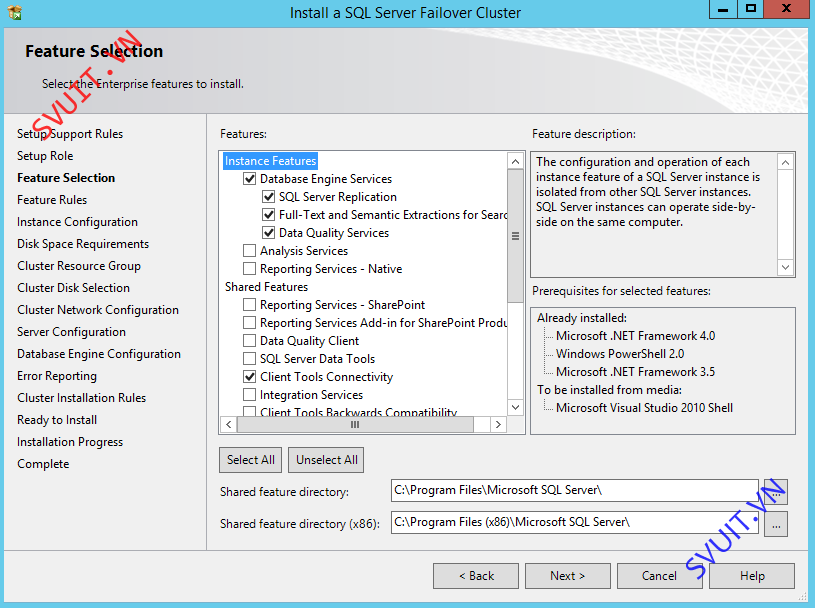Select the Instance Features tree node
This screenshot has height=608, width=815.
pyautogui.click(x=270, y=161)
